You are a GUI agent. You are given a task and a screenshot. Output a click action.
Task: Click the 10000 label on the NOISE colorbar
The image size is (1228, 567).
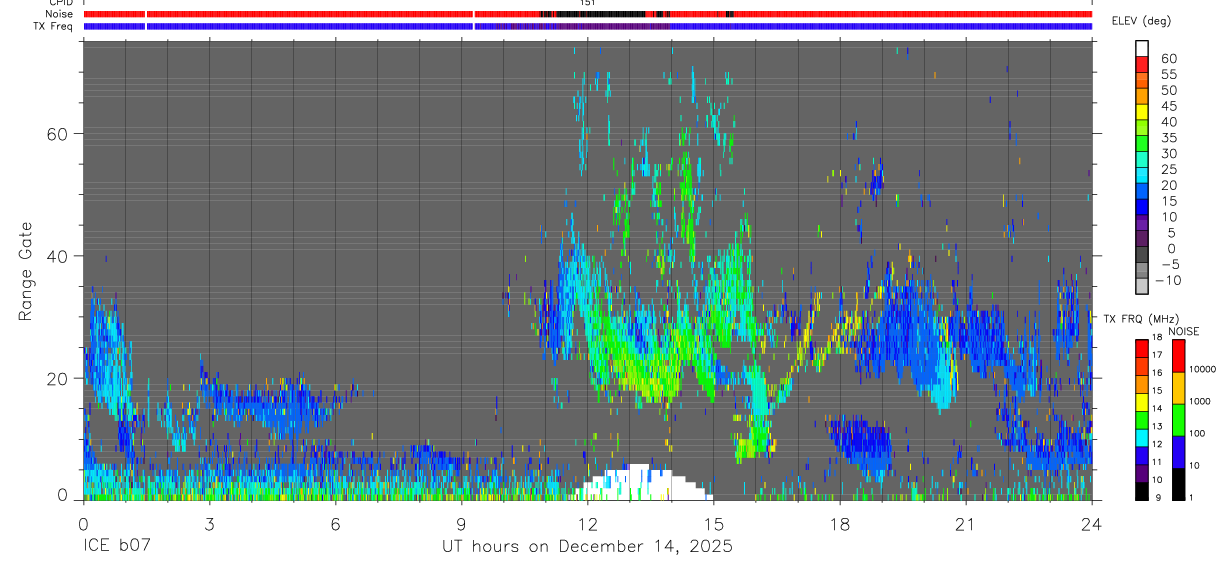pos(1203,369)
